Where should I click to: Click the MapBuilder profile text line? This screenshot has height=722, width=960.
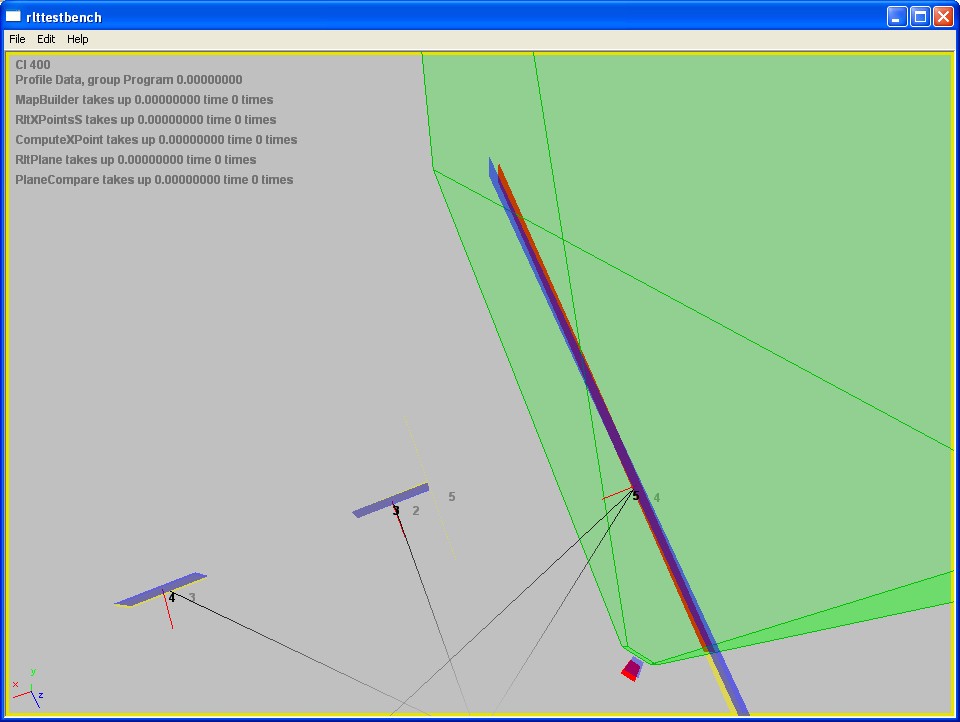point(144,100)
